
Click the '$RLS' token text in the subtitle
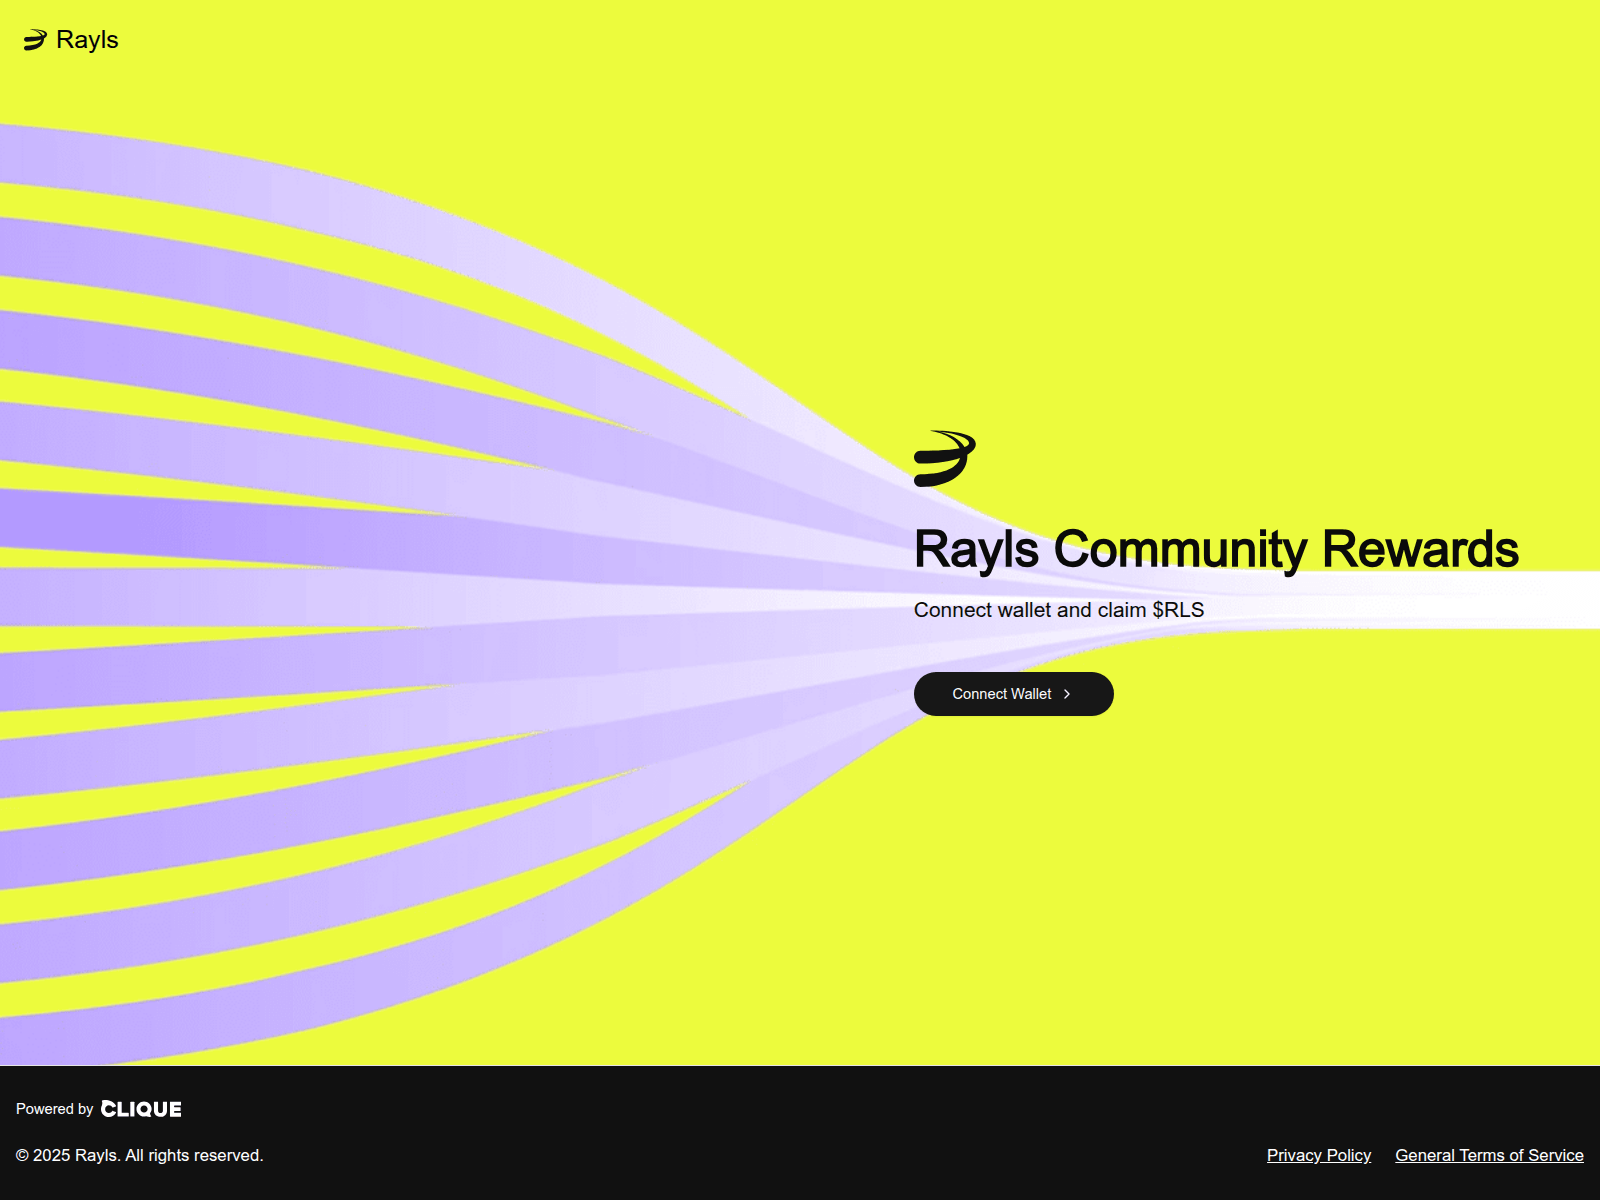tap(1178, 609)
